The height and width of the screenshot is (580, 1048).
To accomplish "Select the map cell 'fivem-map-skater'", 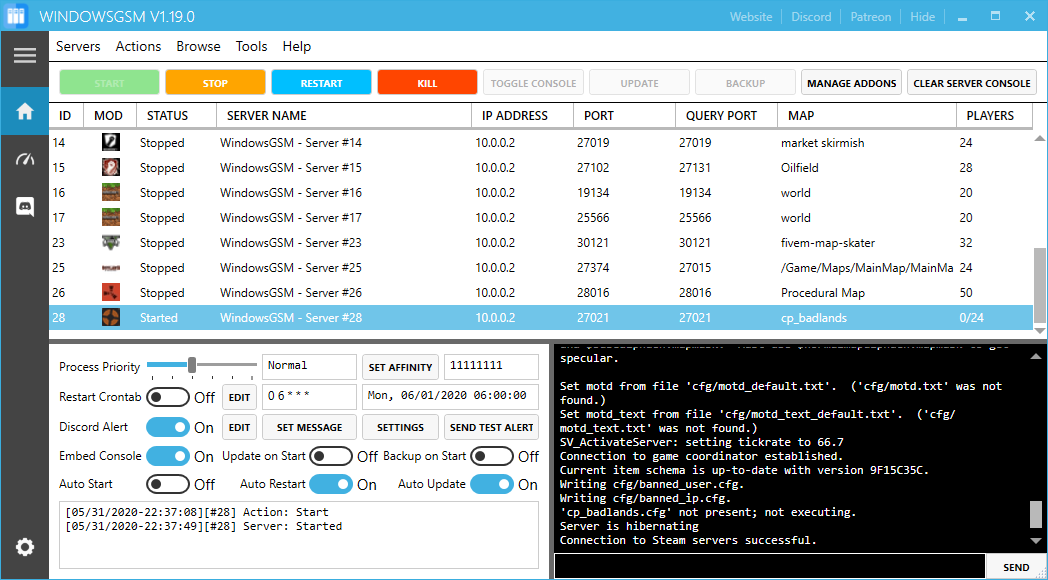I will click(827, 243).
